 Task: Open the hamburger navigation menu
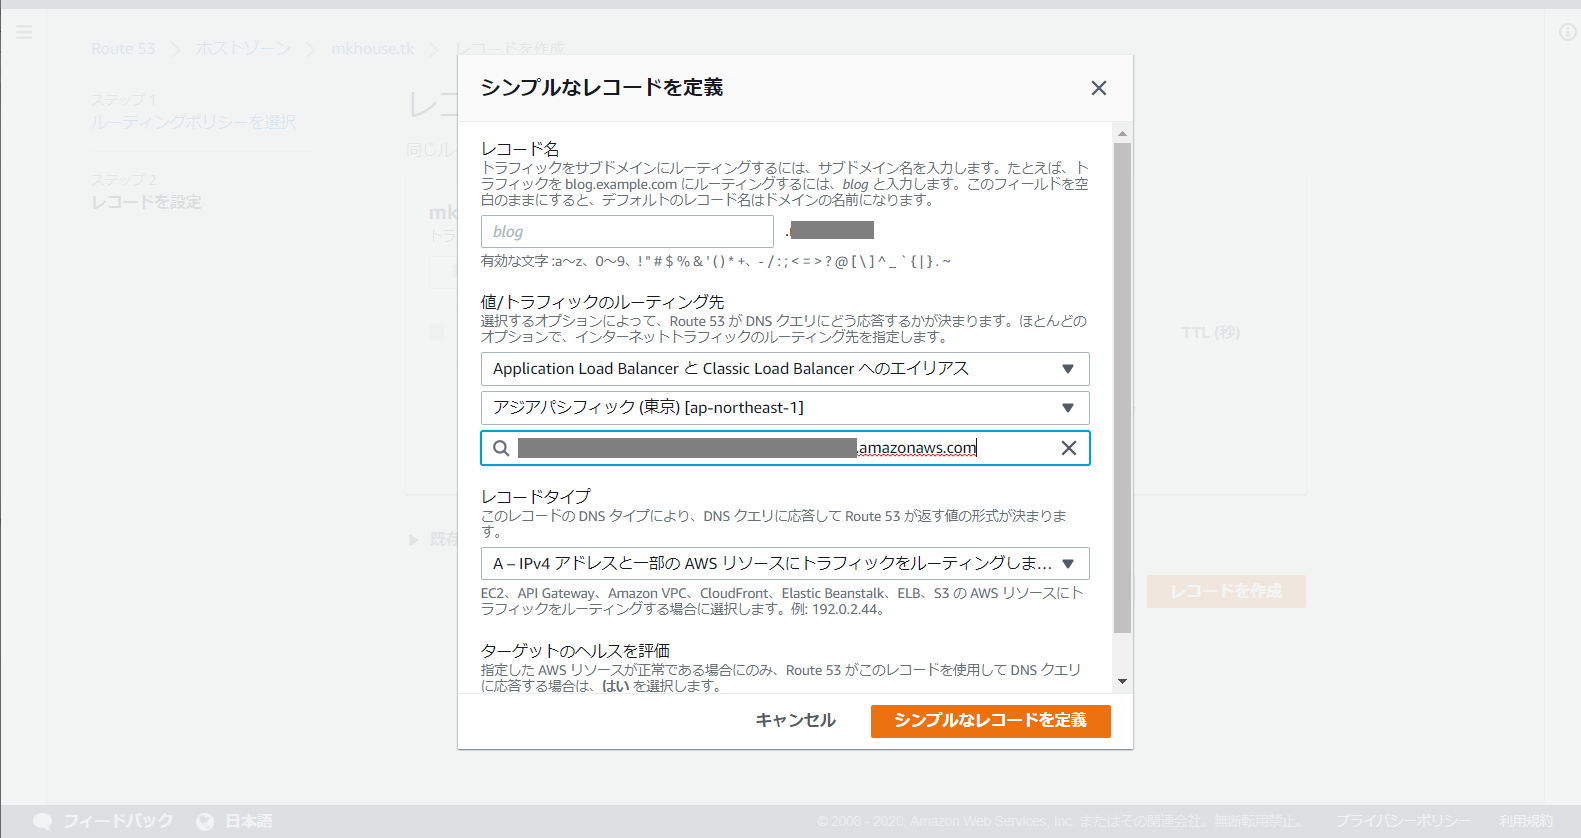click(x=24, y=32)
